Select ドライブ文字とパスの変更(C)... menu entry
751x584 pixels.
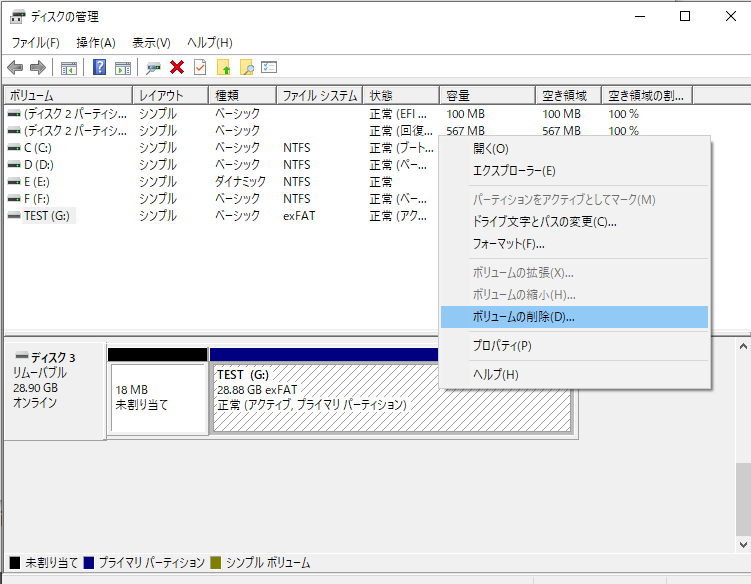click(574, 222)
